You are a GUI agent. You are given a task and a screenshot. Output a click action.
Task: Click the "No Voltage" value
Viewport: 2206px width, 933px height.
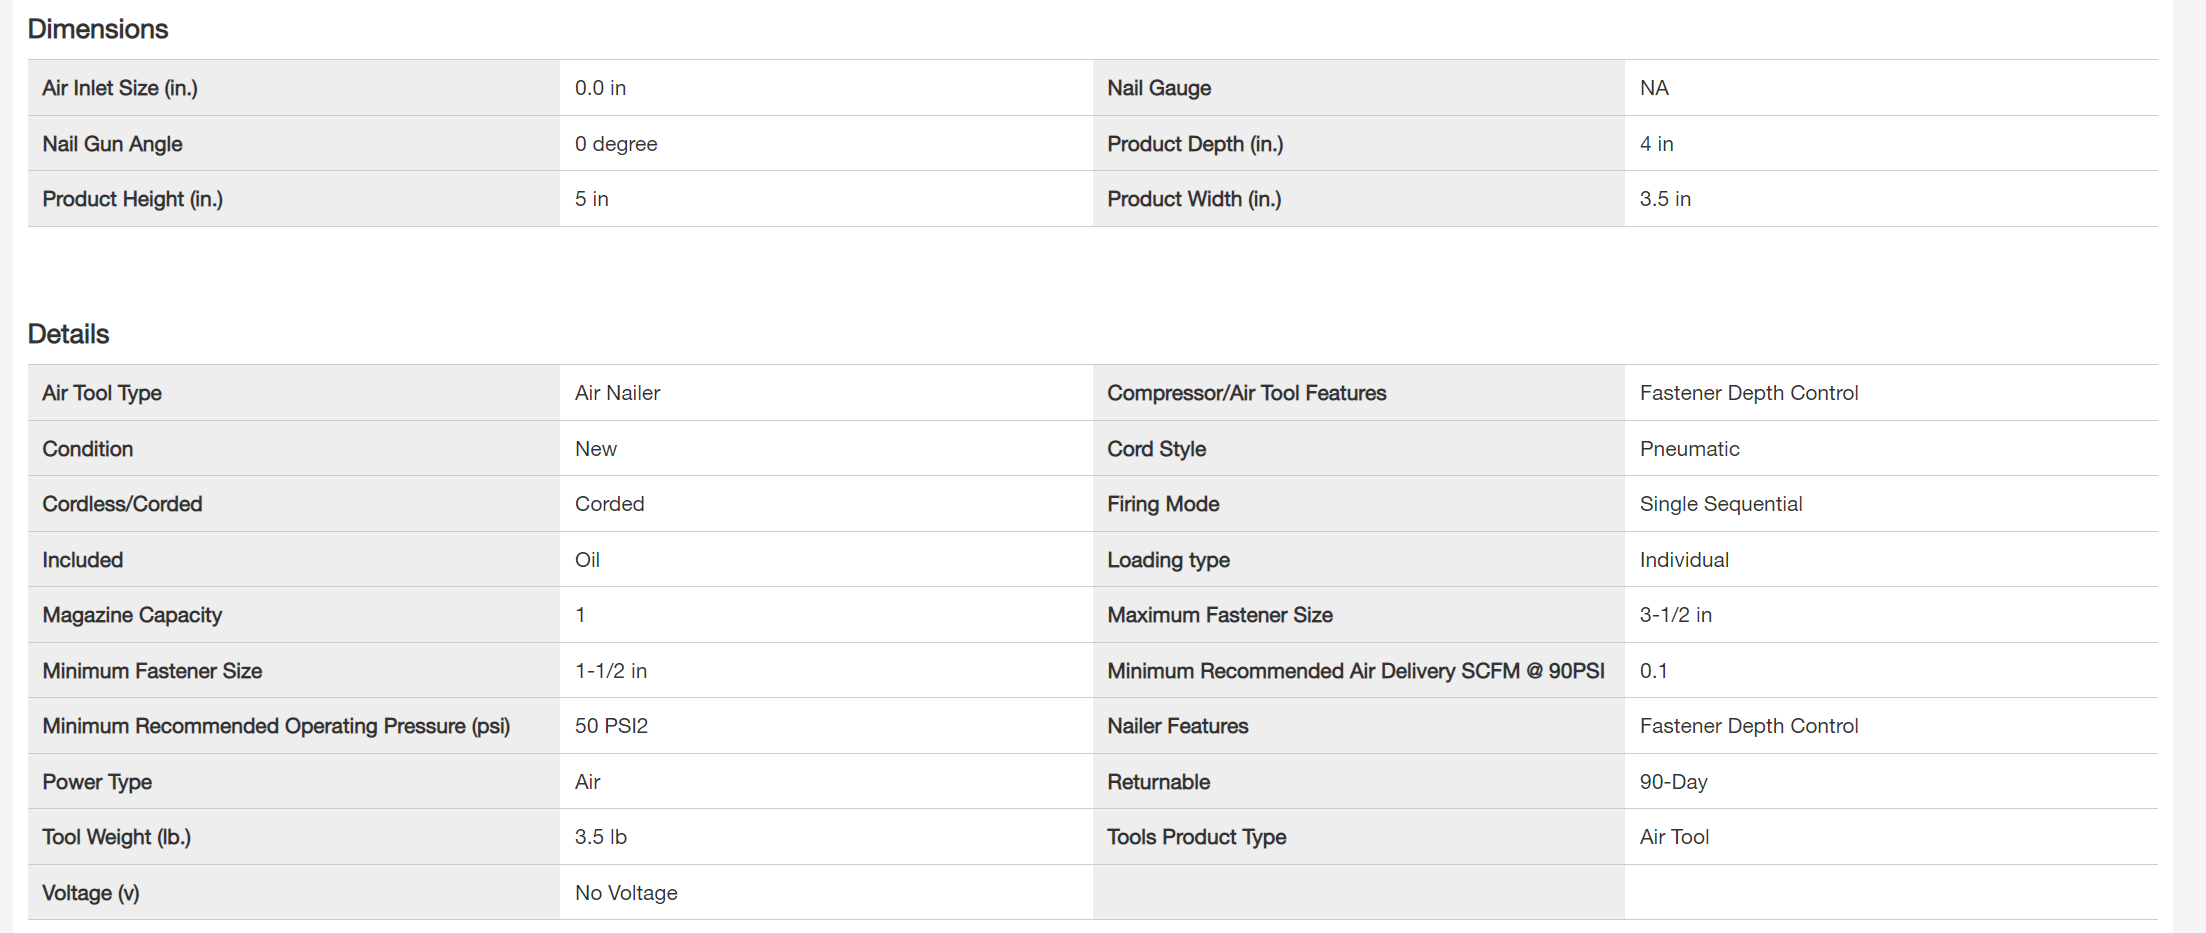click(626, 893)
